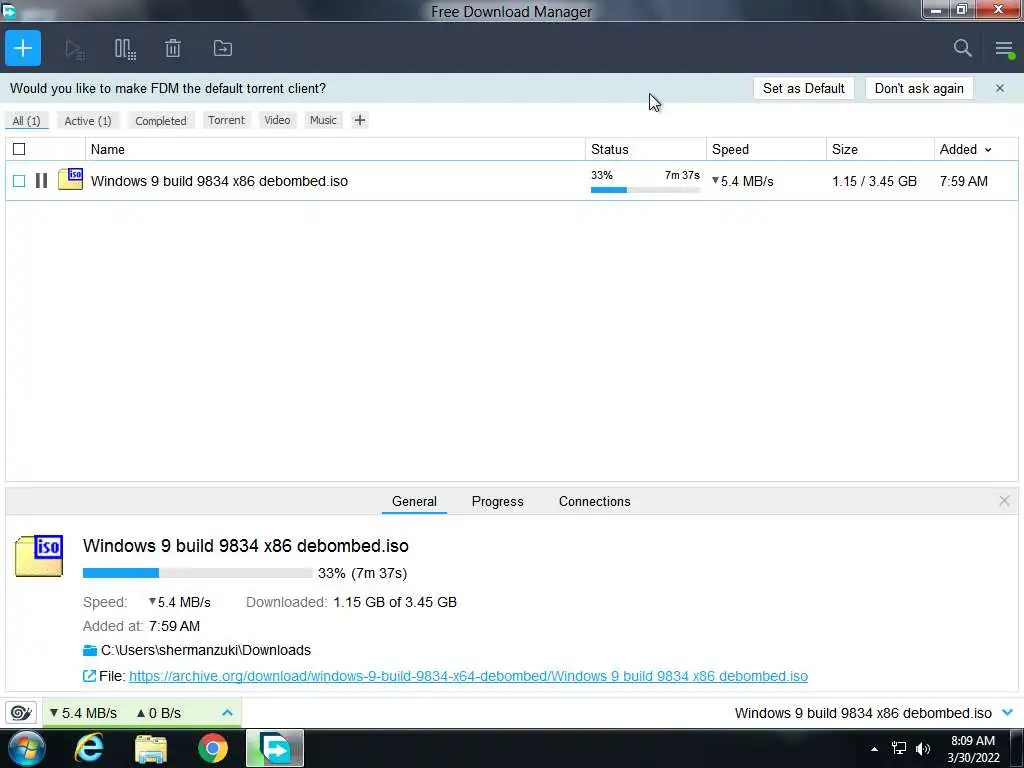Click the download speed 5.4 MB/s in status bar

coord(83,712)
